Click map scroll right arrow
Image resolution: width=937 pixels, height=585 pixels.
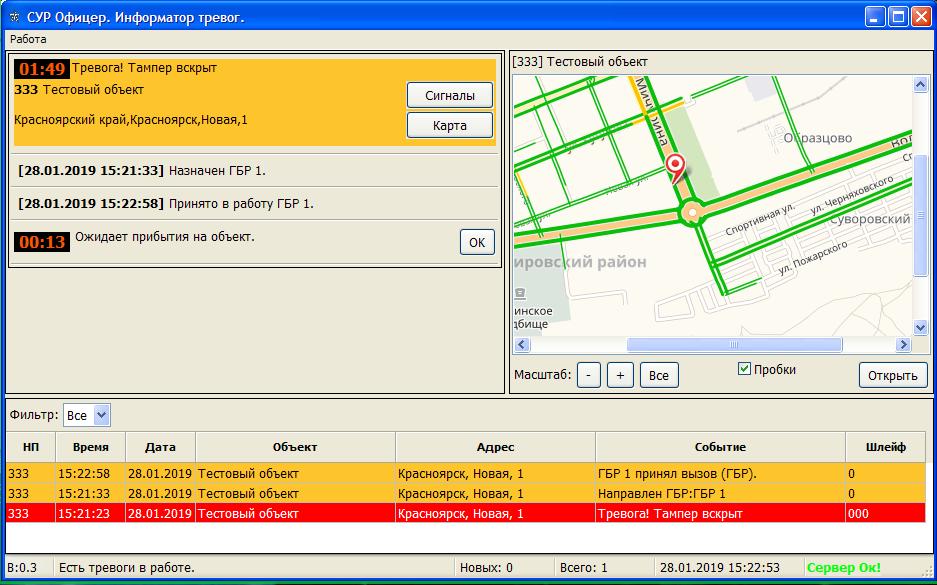pyautogui.click(x=903, y=345)
